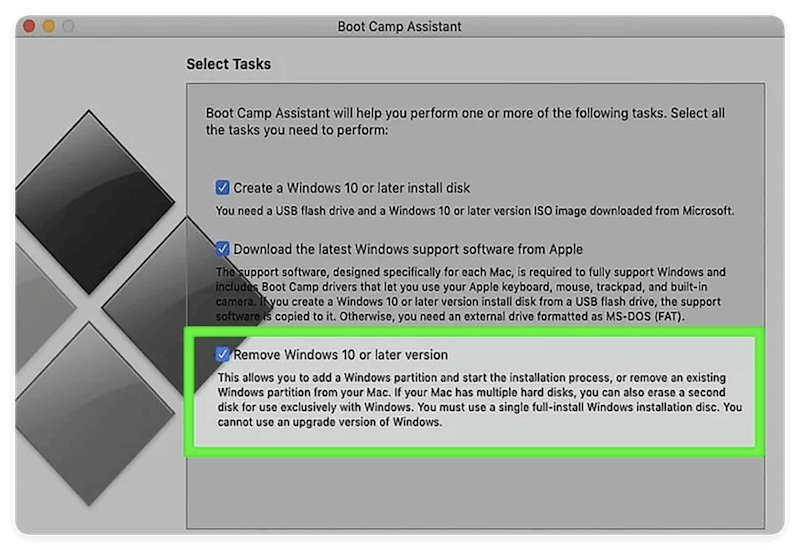Uncheck Create a Windows 10 install disk
800x550 pixels.
(222, 187)
